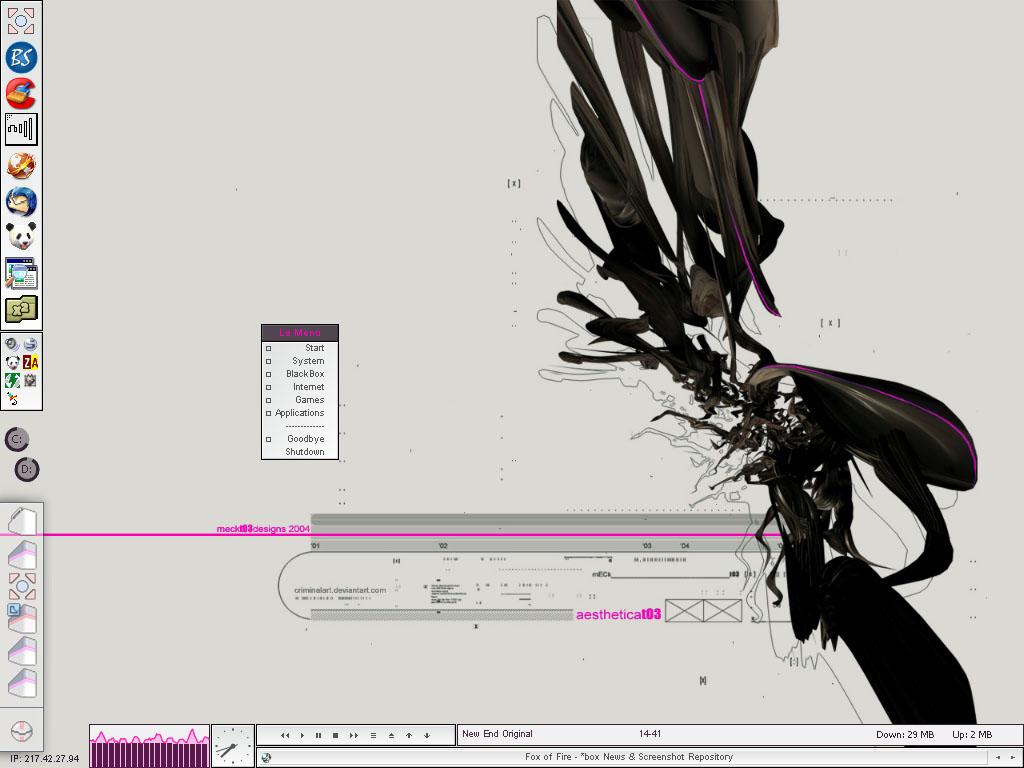Click the green lightning bolt tray icon

click(12, 380)
